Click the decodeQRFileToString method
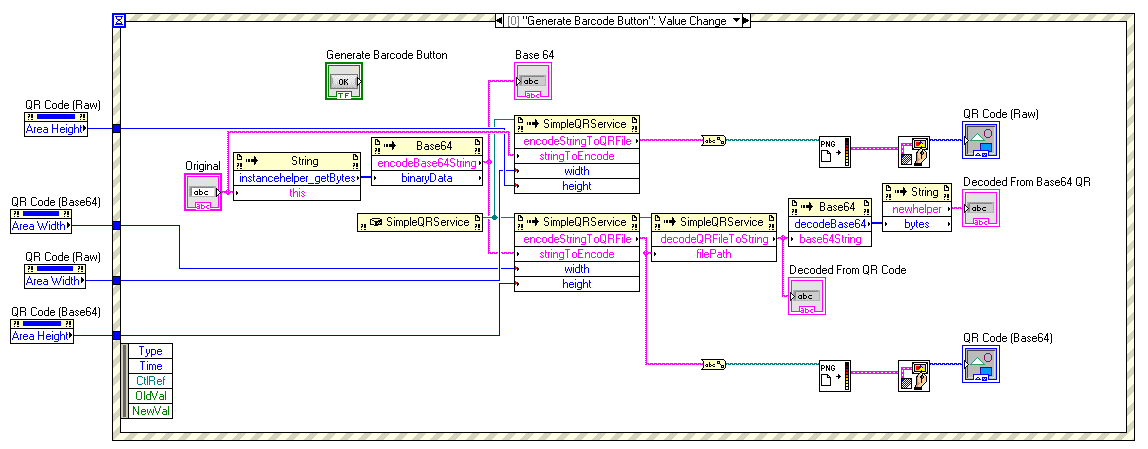 click(714, 239)
